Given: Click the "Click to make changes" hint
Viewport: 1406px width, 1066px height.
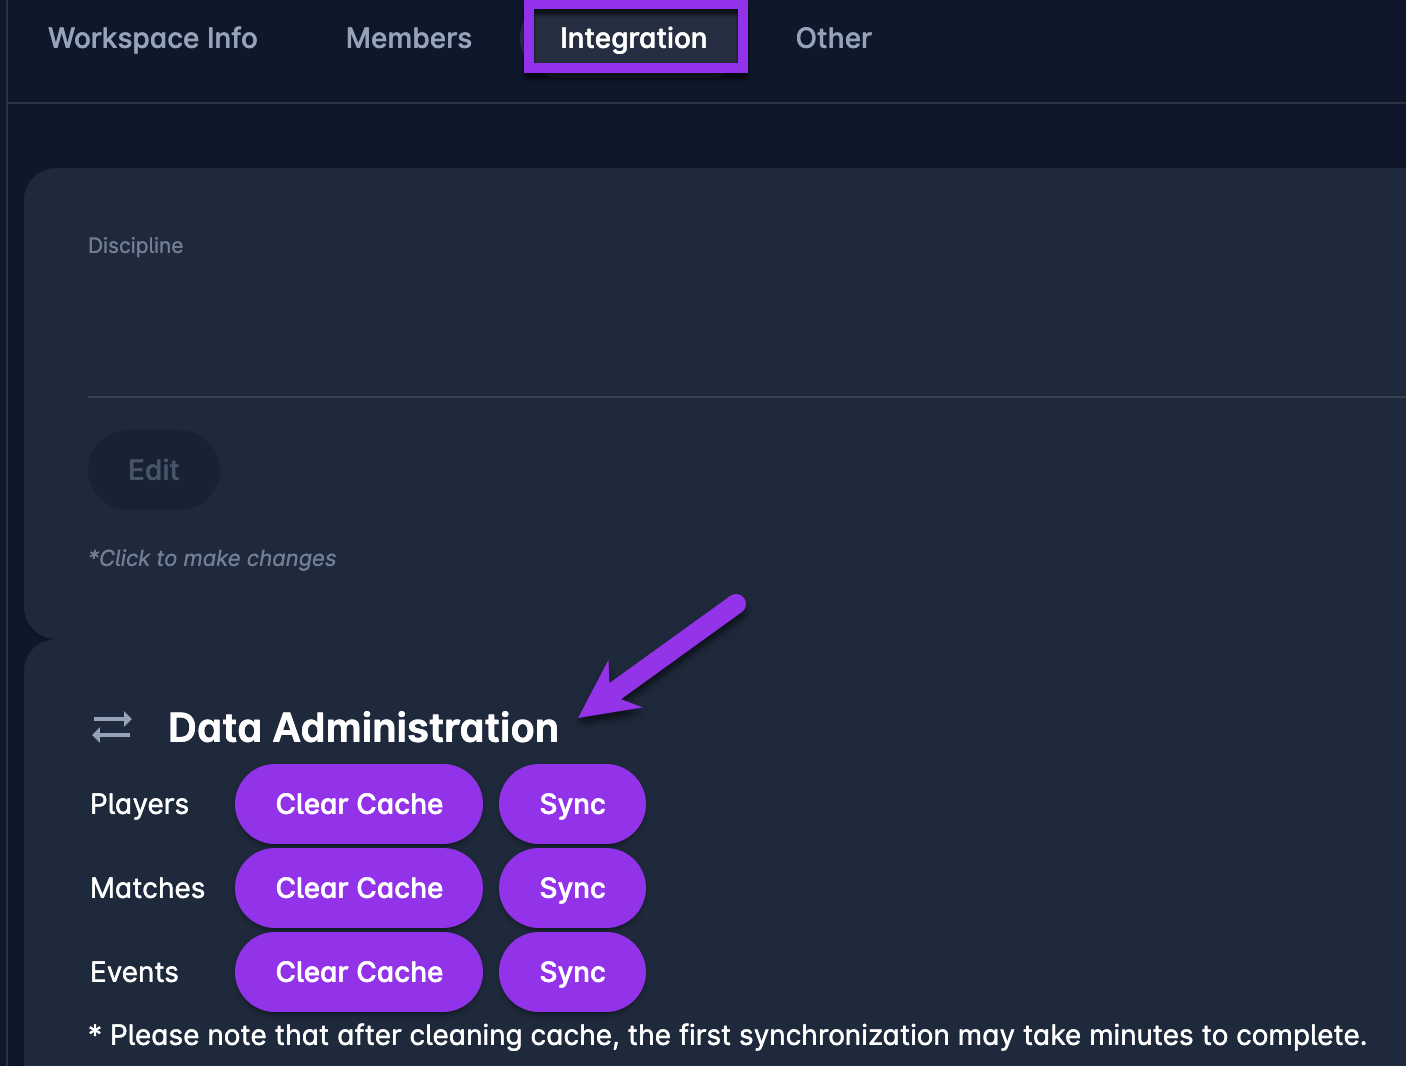Looking at the screenshot, I should (213, 558).
